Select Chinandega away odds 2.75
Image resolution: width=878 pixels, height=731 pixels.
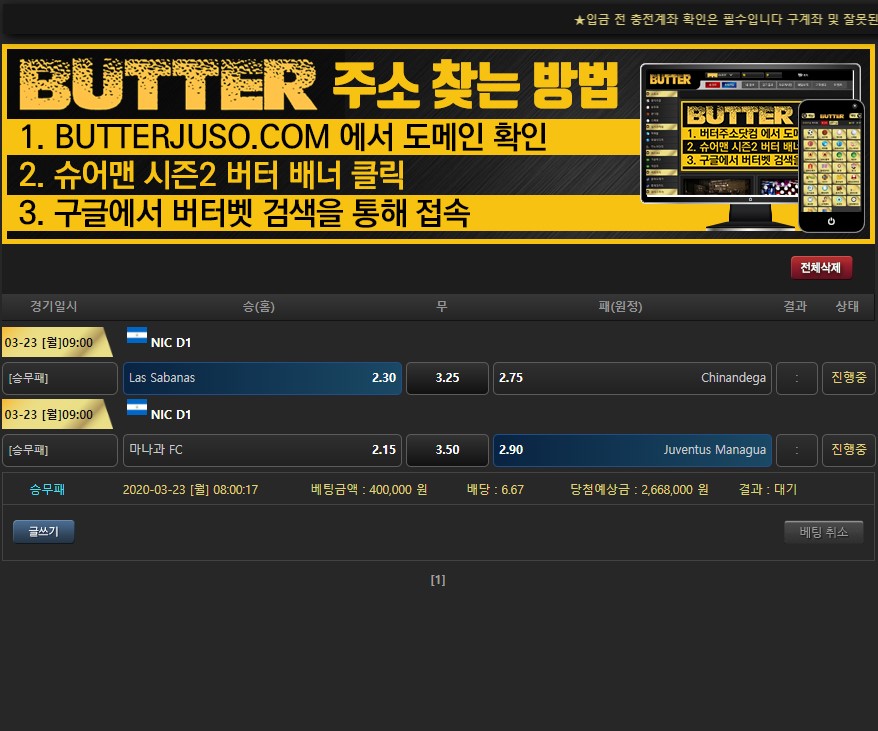632,378
